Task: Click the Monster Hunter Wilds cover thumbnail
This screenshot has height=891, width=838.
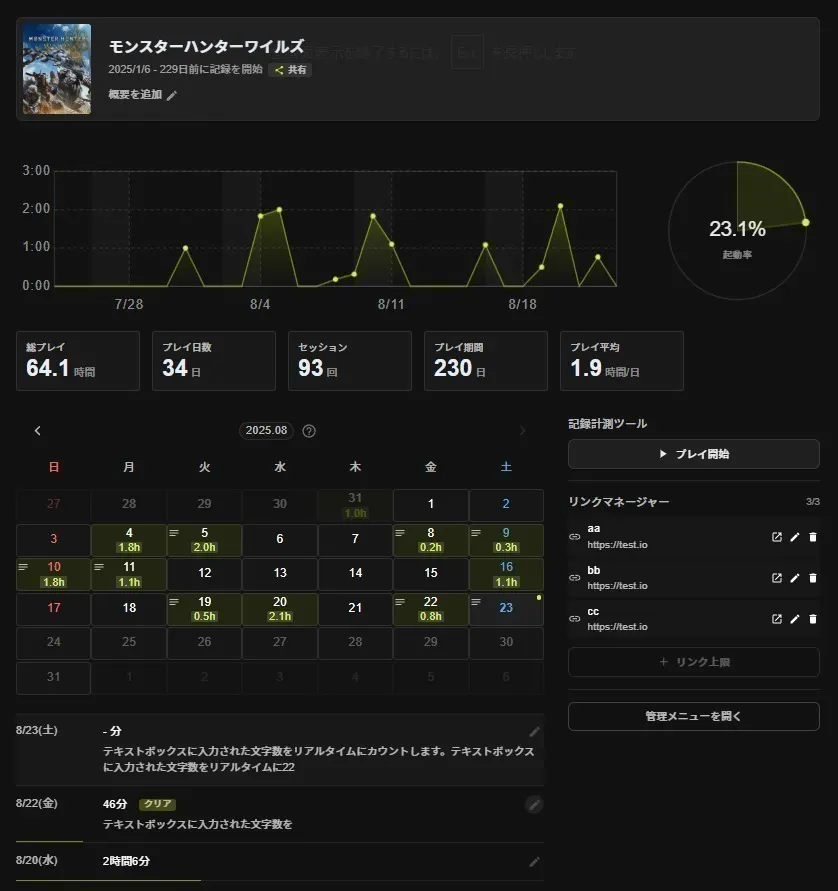Action: coord(57,69)
